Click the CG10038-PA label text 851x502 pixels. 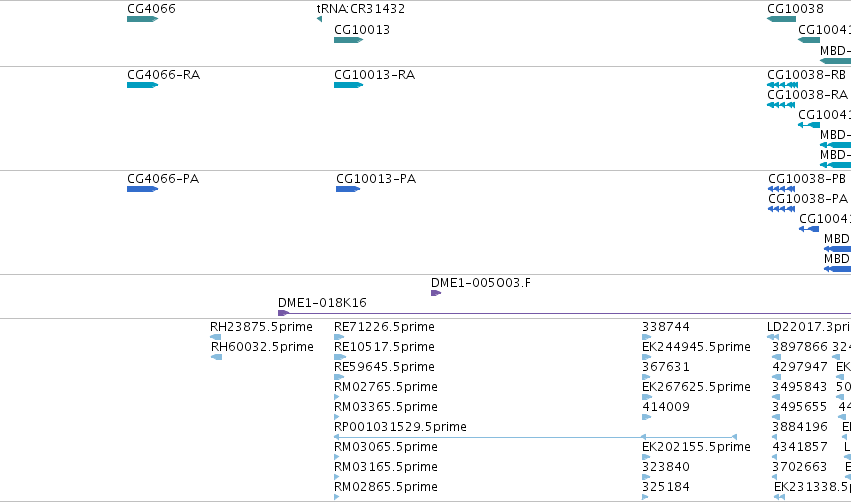(x=808, y=199)
